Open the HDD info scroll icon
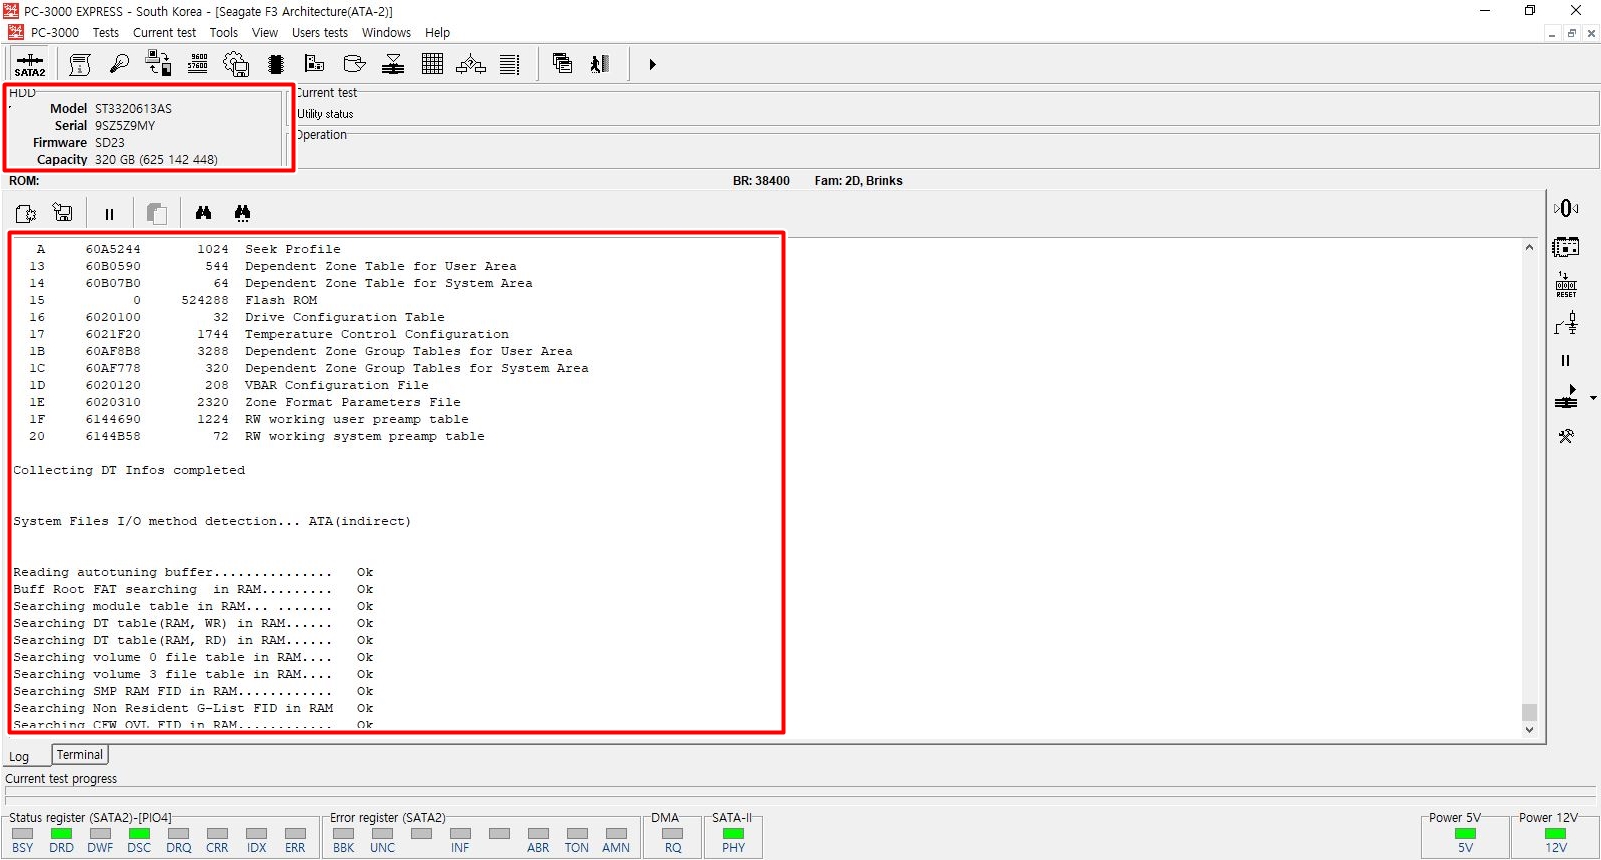1601x860 pixels. (x=80, y=64)
